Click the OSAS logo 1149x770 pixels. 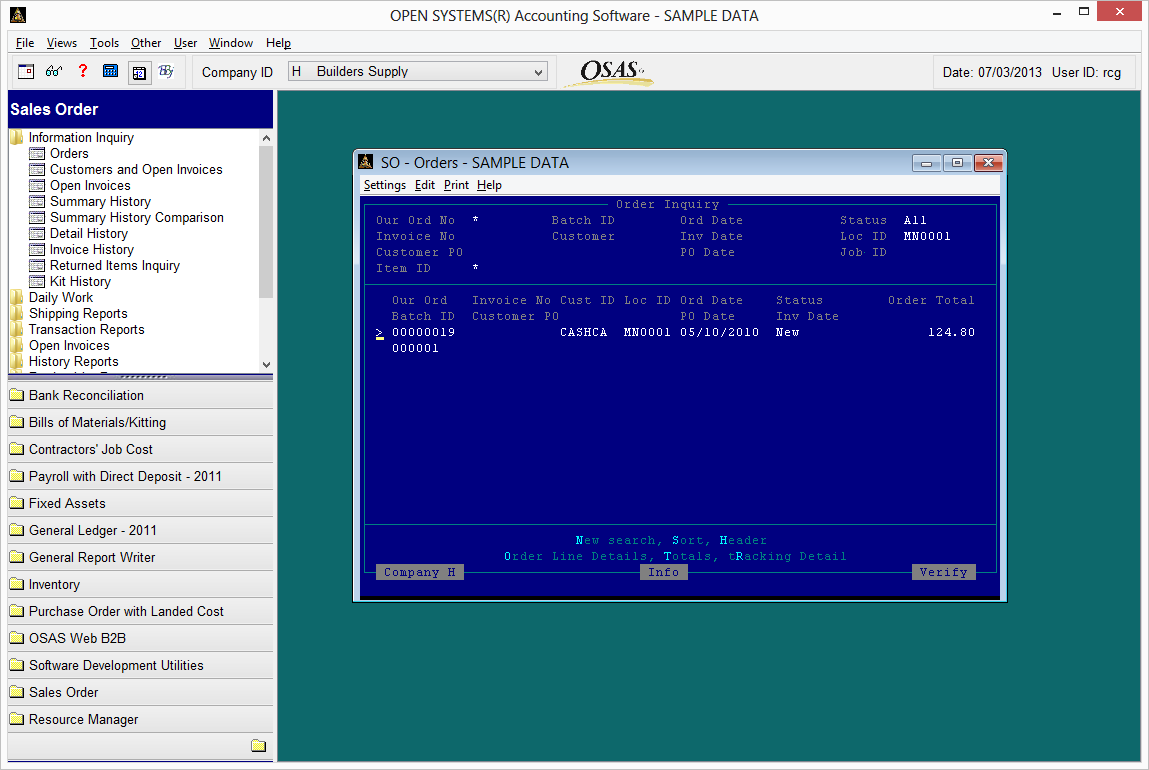click(610, 72)
